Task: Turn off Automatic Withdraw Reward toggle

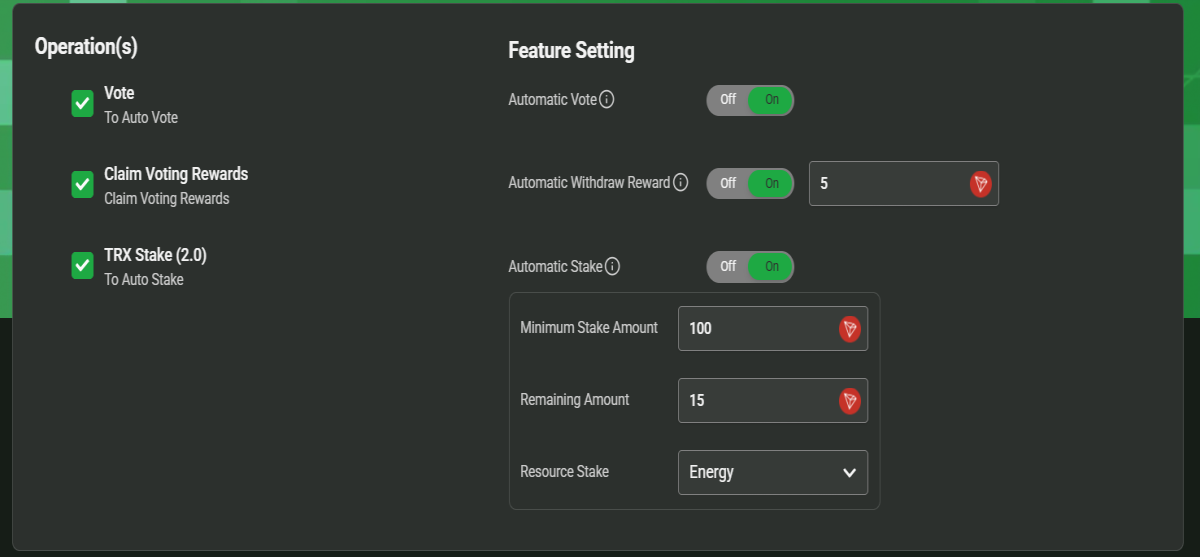Action: coord(728,183)
